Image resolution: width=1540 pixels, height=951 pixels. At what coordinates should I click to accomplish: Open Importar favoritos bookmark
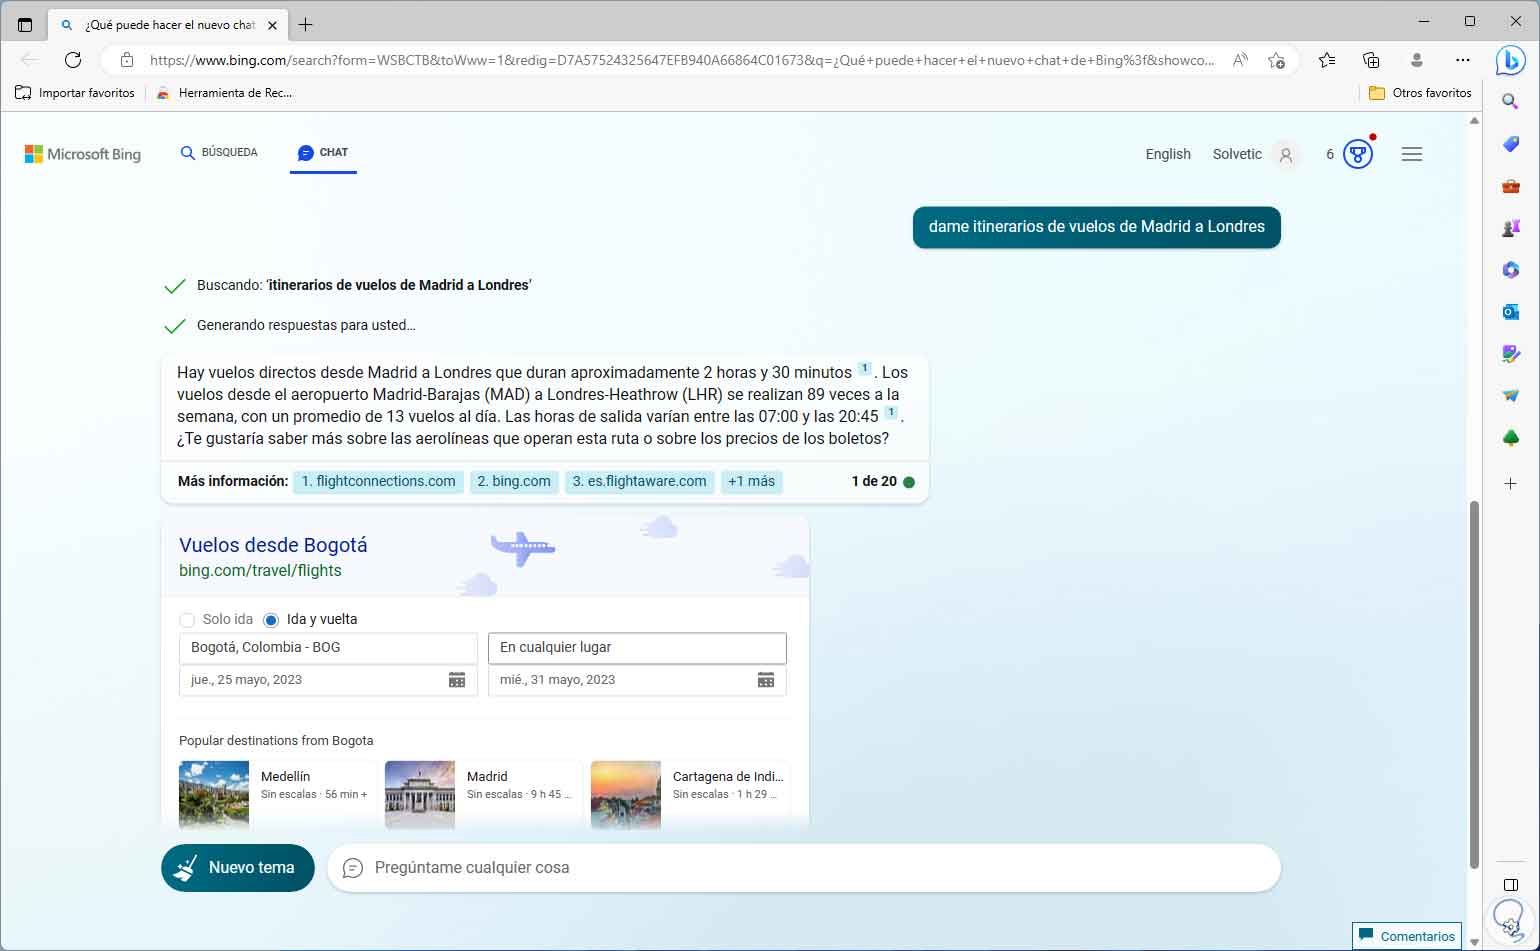(x=76, y=93)
